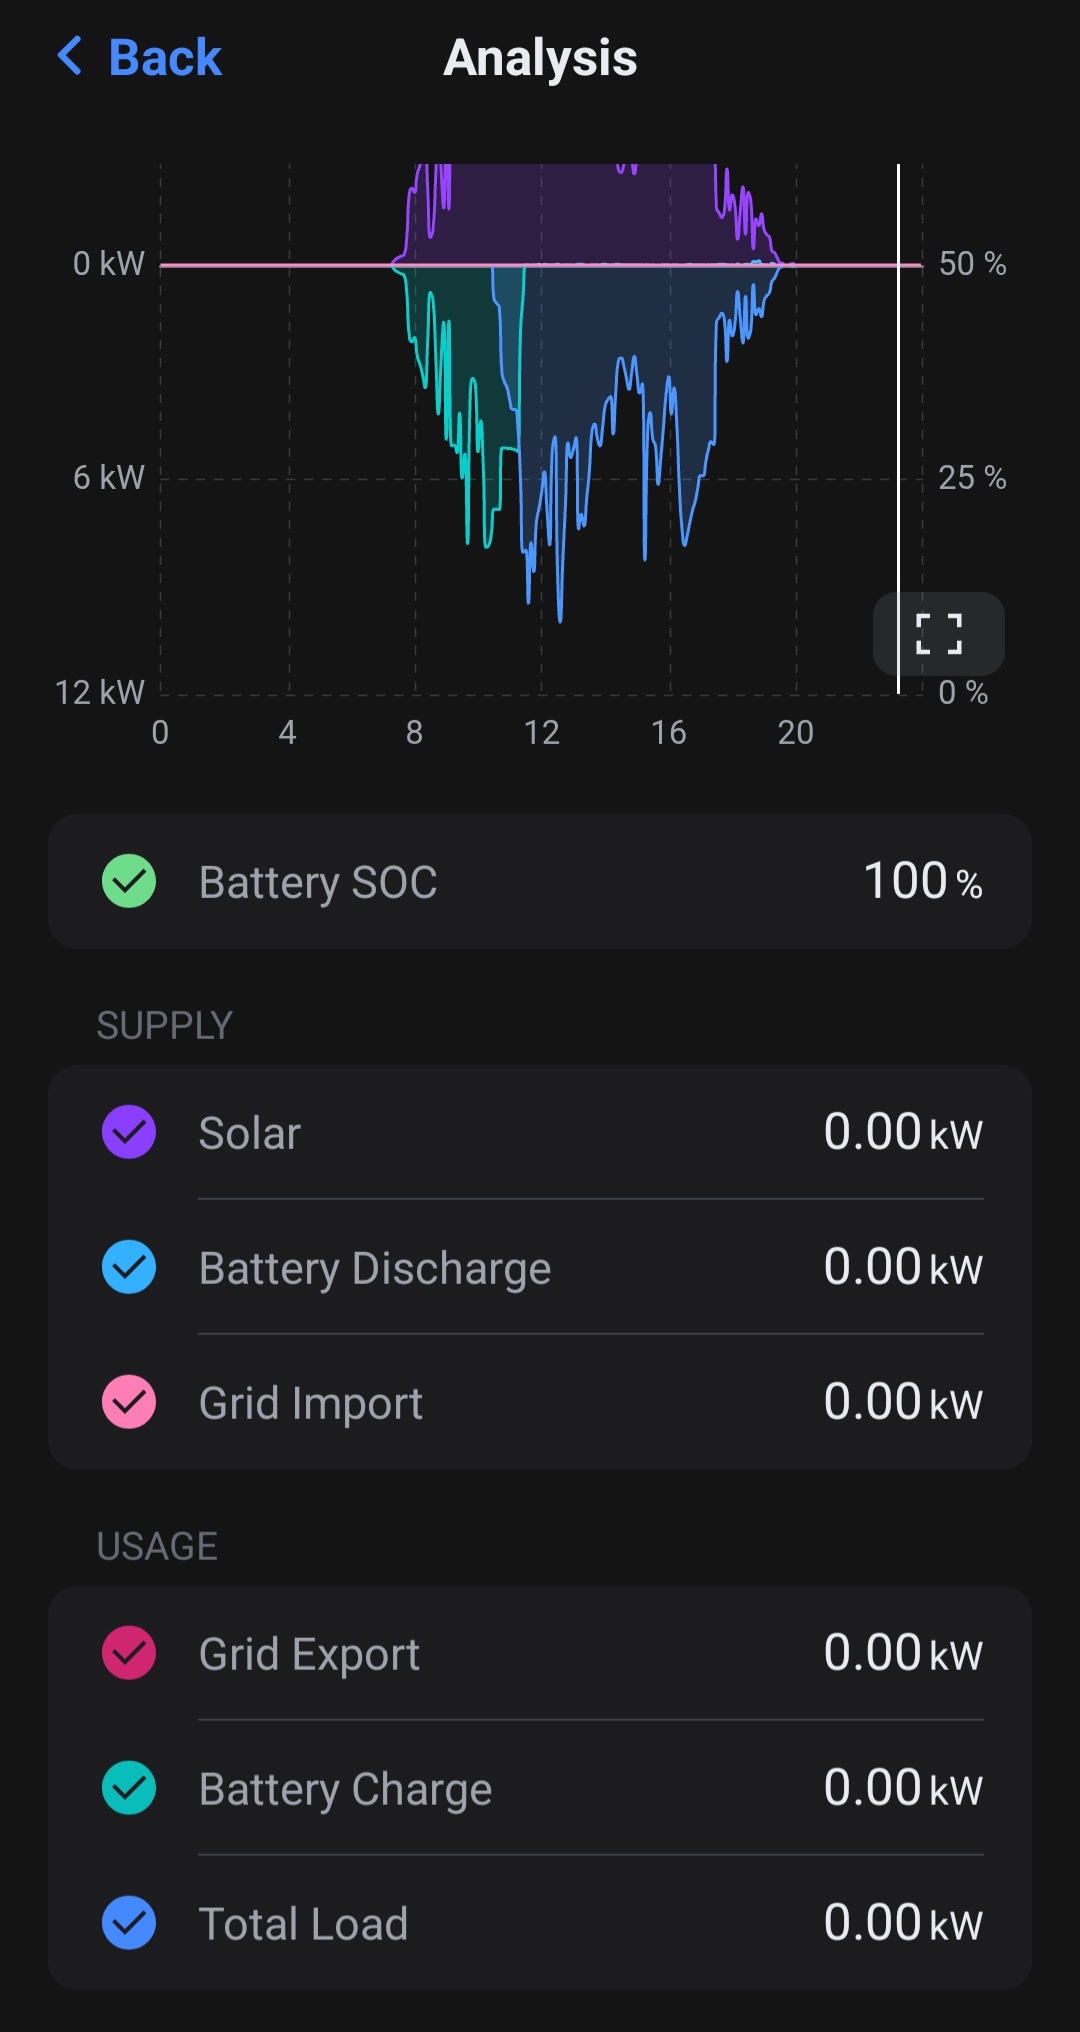The width and height of the screenshot is (1080, 2032).
Task: Select the Battery SOC row label
Action: tap(318, 883)
